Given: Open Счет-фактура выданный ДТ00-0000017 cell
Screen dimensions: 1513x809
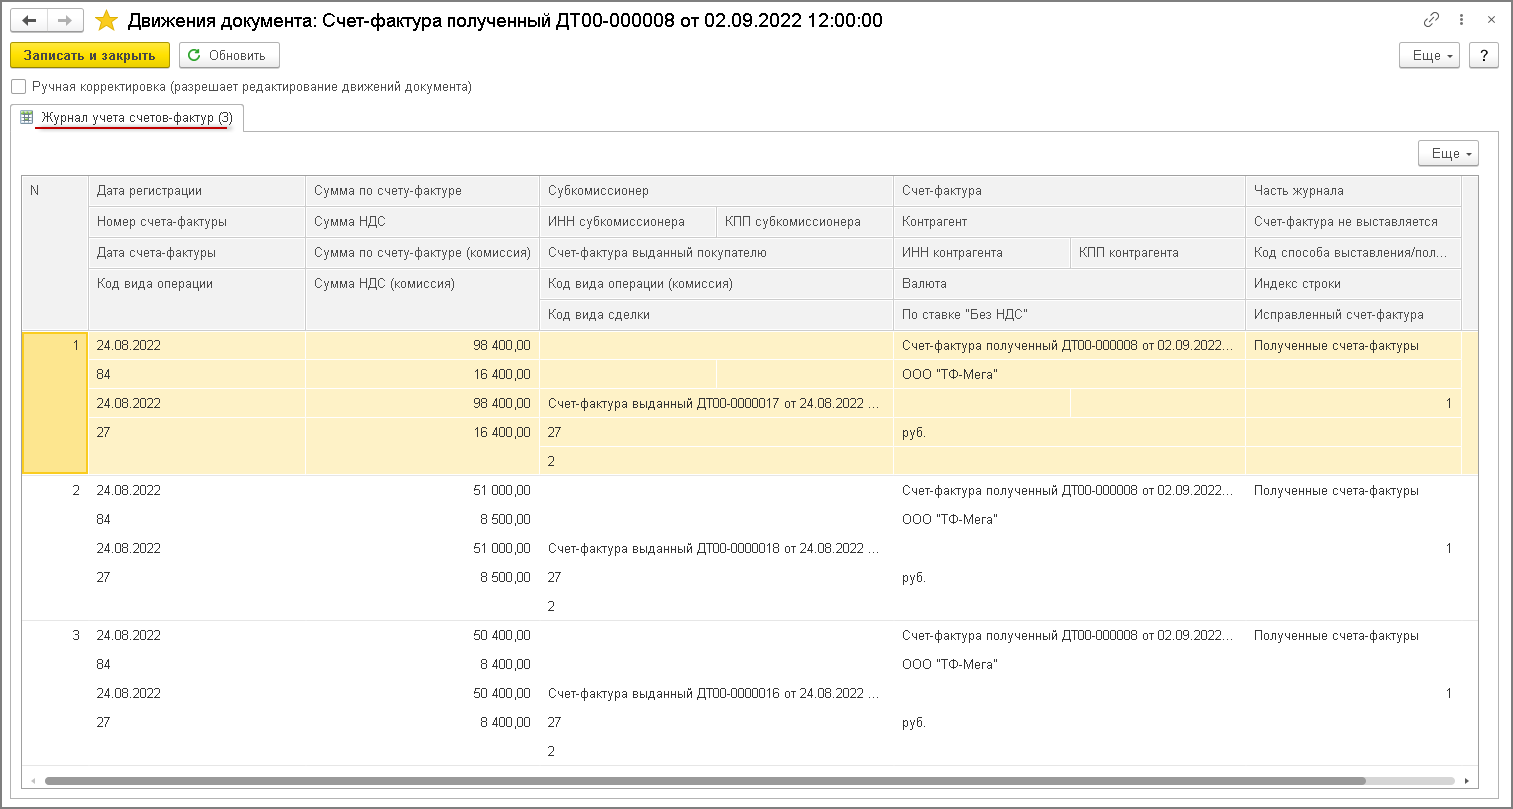Looking at the screenshot, I should coord(716,404).
